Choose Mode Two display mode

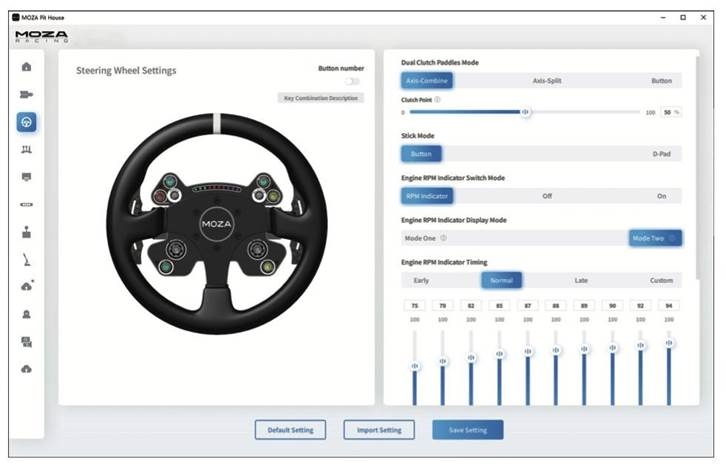tap(655, 238)
